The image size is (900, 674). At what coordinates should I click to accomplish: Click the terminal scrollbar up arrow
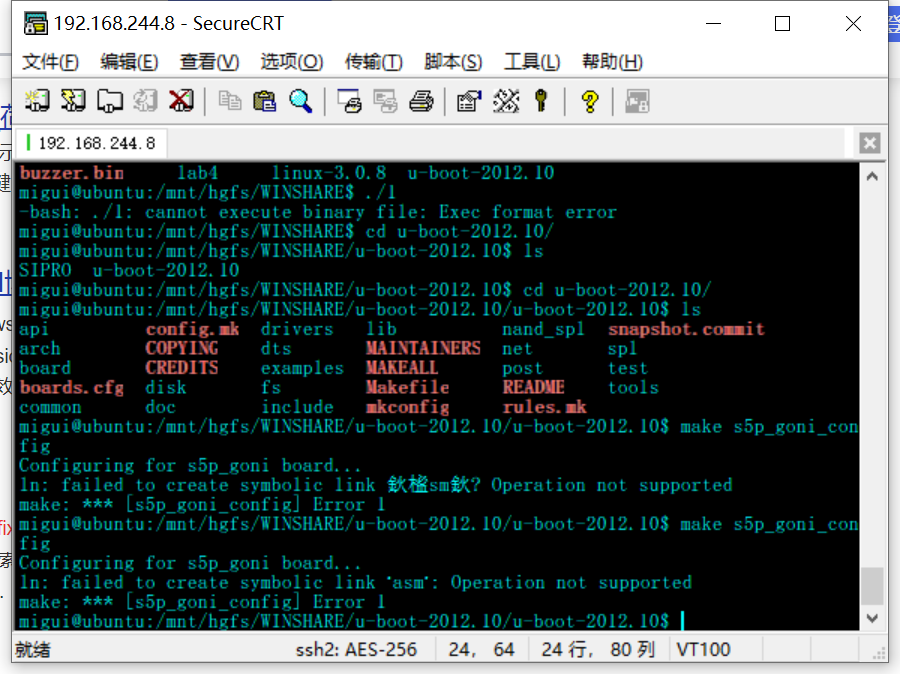[872, 176]
